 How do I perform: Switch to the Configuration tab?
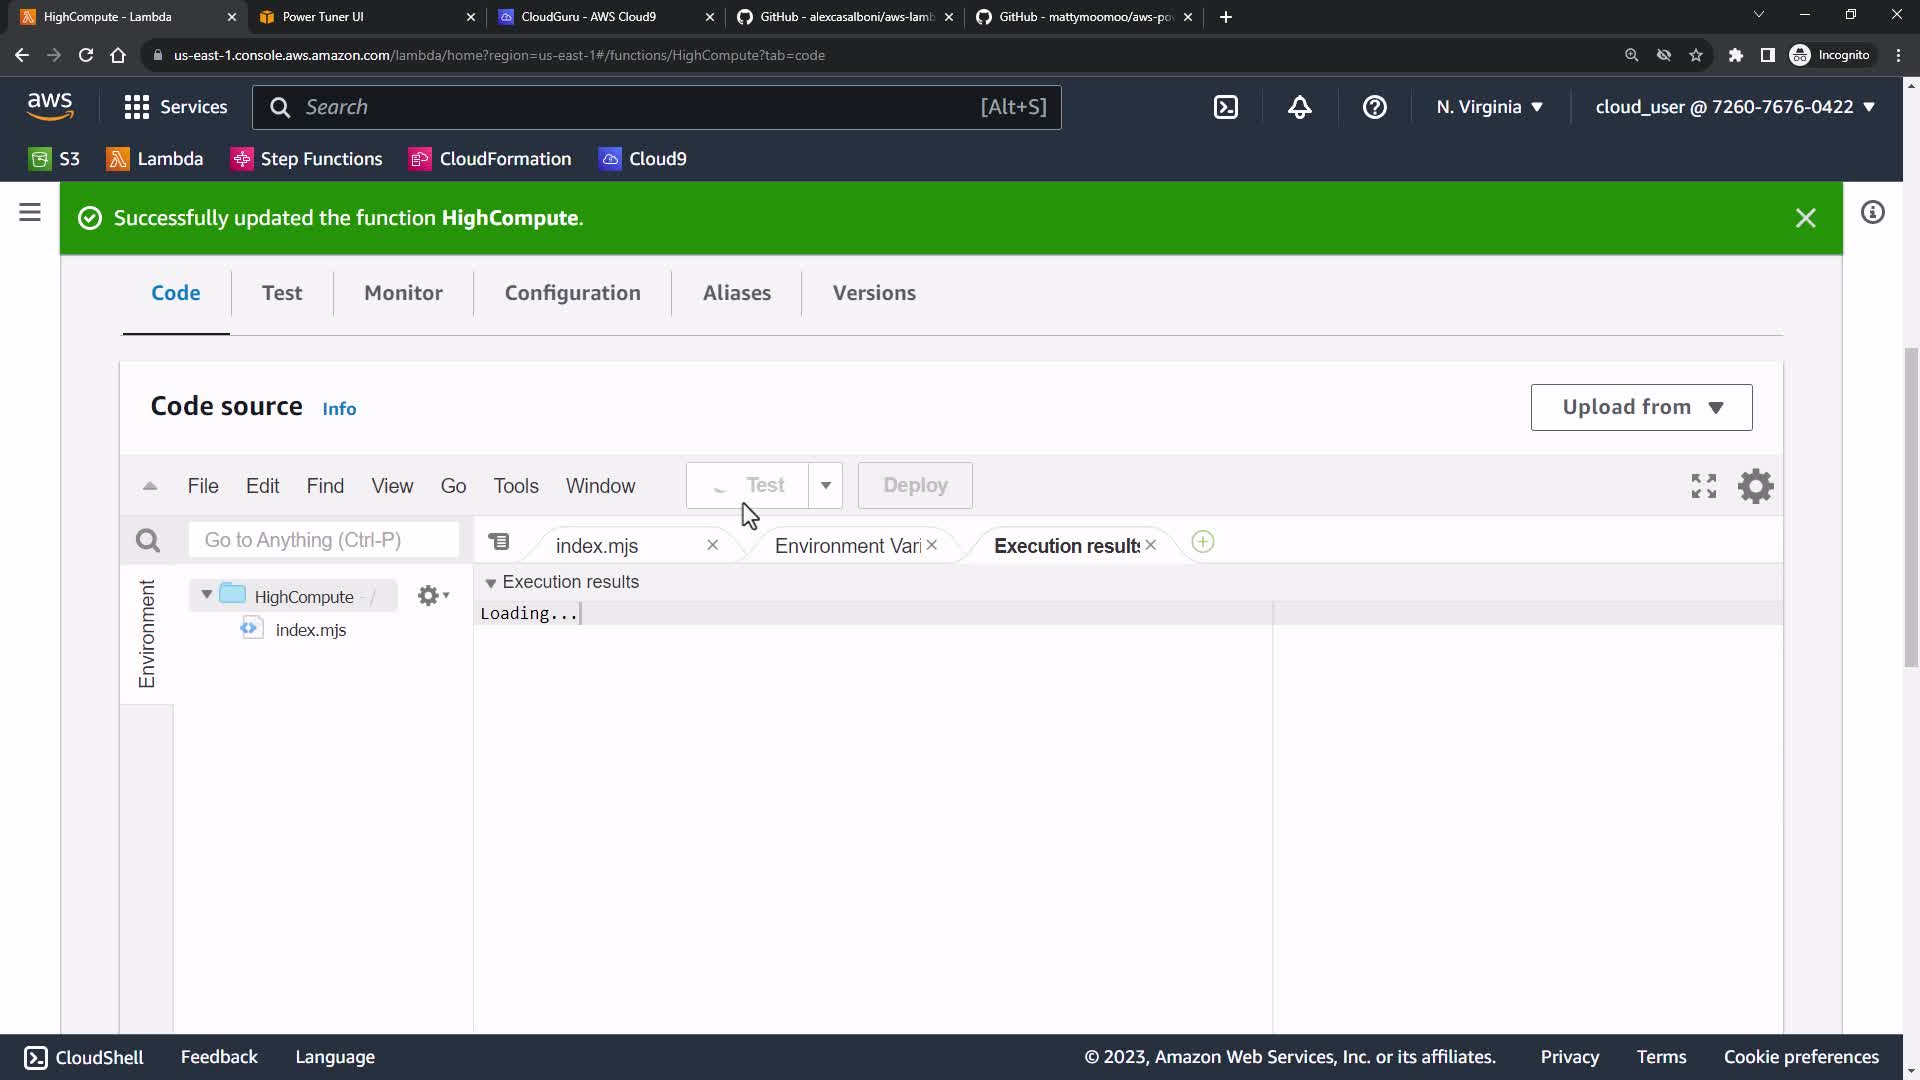click(x=572, y=293)
